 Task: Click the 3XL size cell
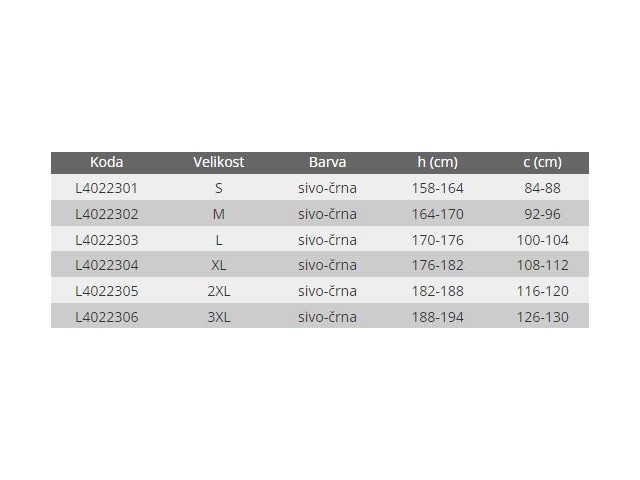tap(219, 318)
